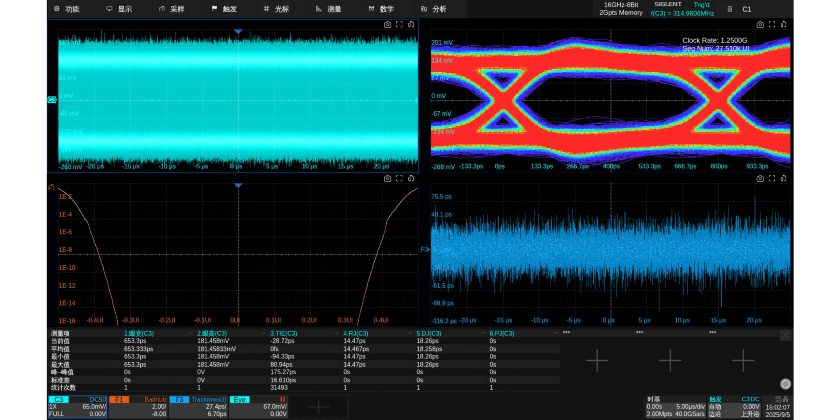This screenshot has width=840, height=420.
Task: Add a measurement in first empty plus slot
Action: [596, 359]
